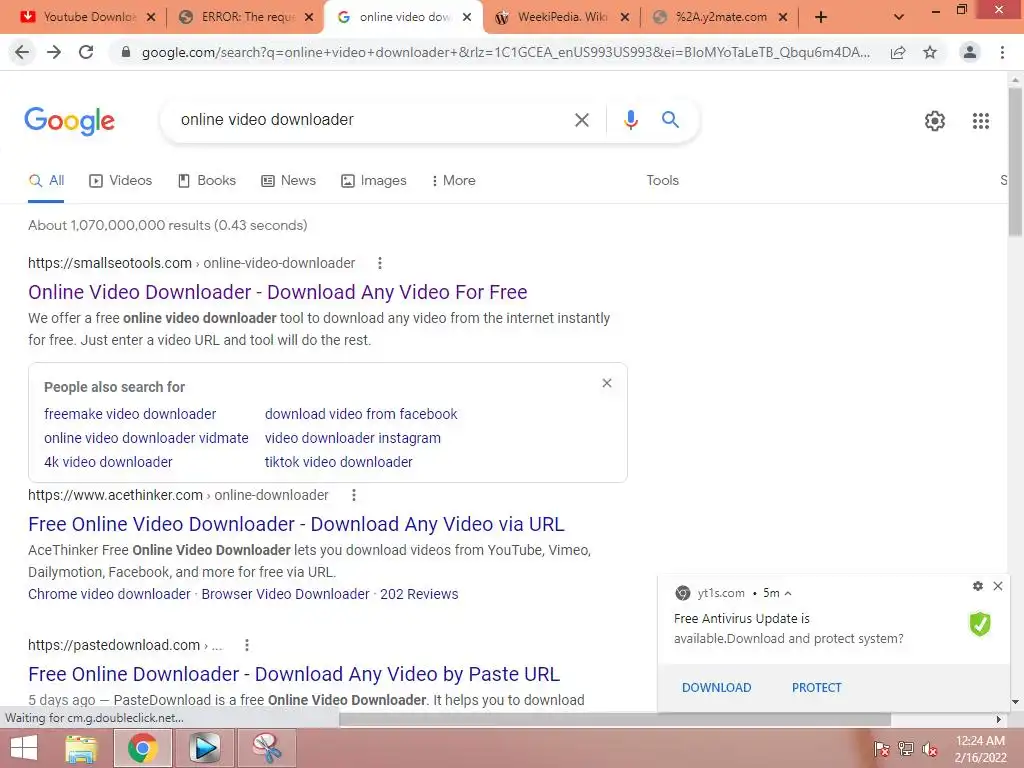Open Chrome profile avatar menu

tap(970, 52)
